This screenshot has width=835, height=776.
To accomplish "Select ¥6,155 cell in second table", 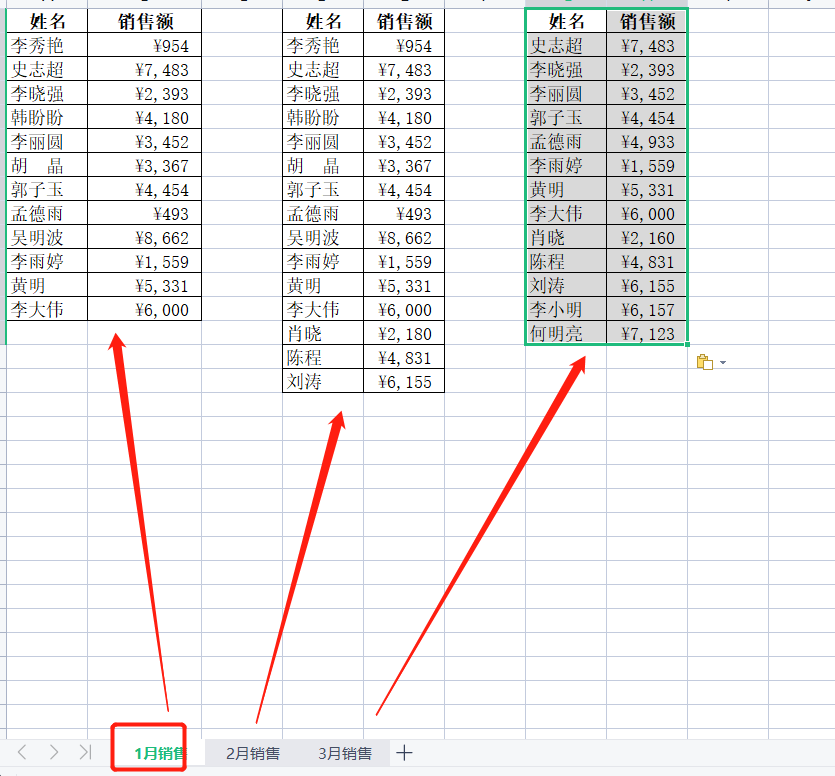I will pos(404,381).
